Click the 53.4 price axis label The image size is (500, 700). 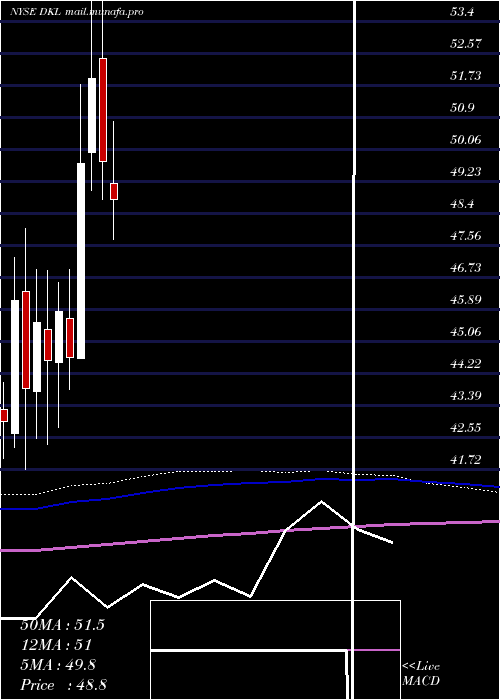[x=462, y=12]
